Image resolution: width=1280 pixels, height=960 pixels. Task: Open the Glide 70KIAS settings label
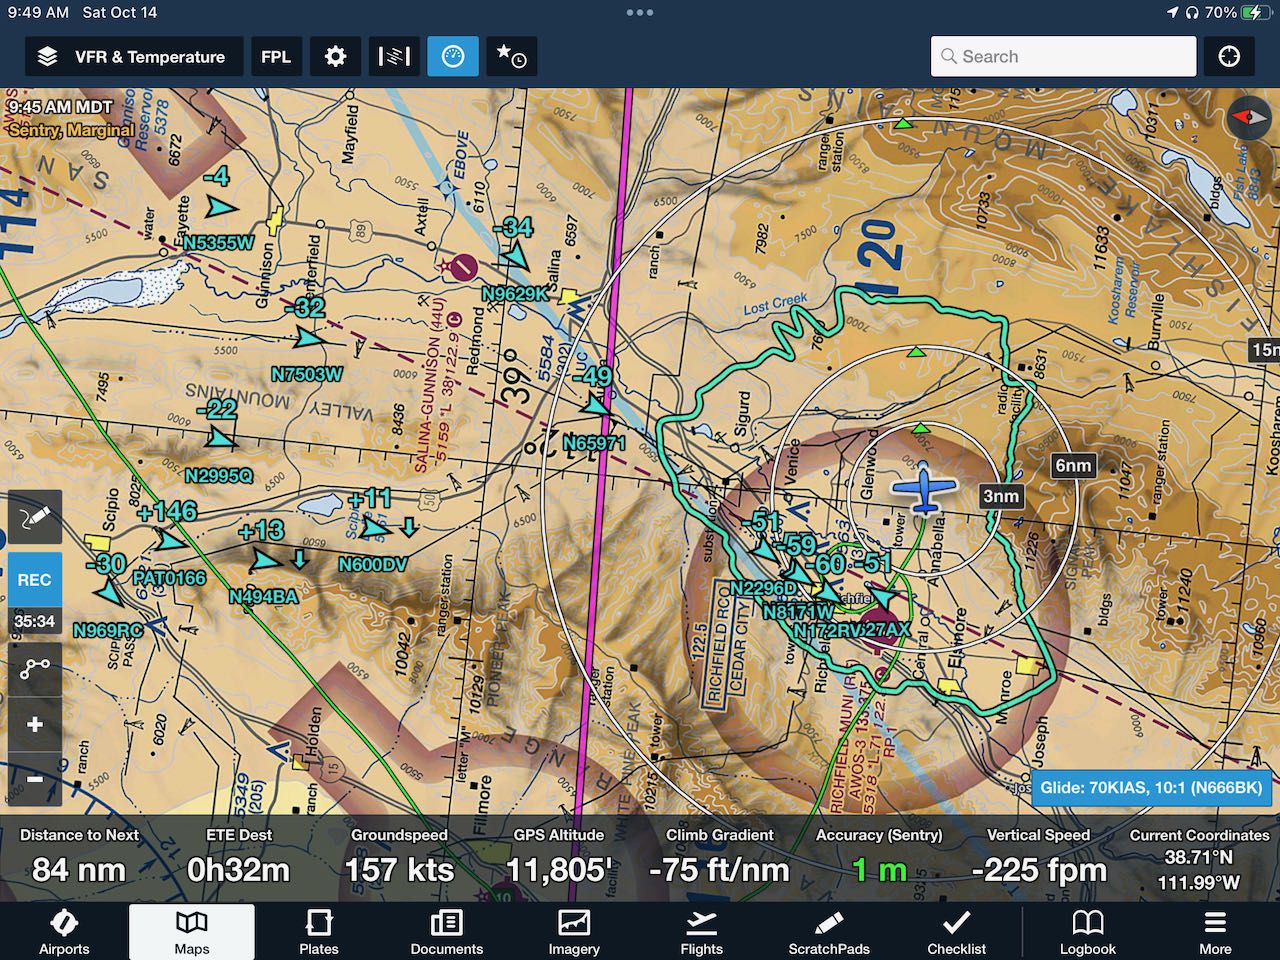[1151, 787]
